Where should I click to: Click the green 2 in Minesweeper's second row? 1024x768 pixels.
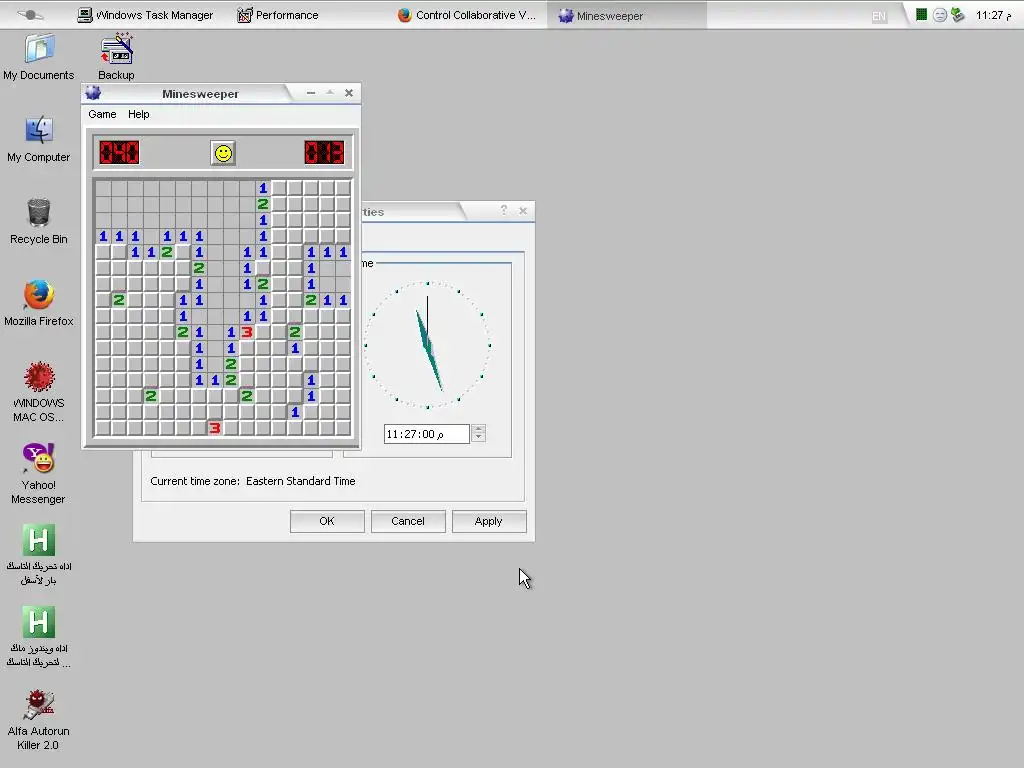[x=263, y=204]
